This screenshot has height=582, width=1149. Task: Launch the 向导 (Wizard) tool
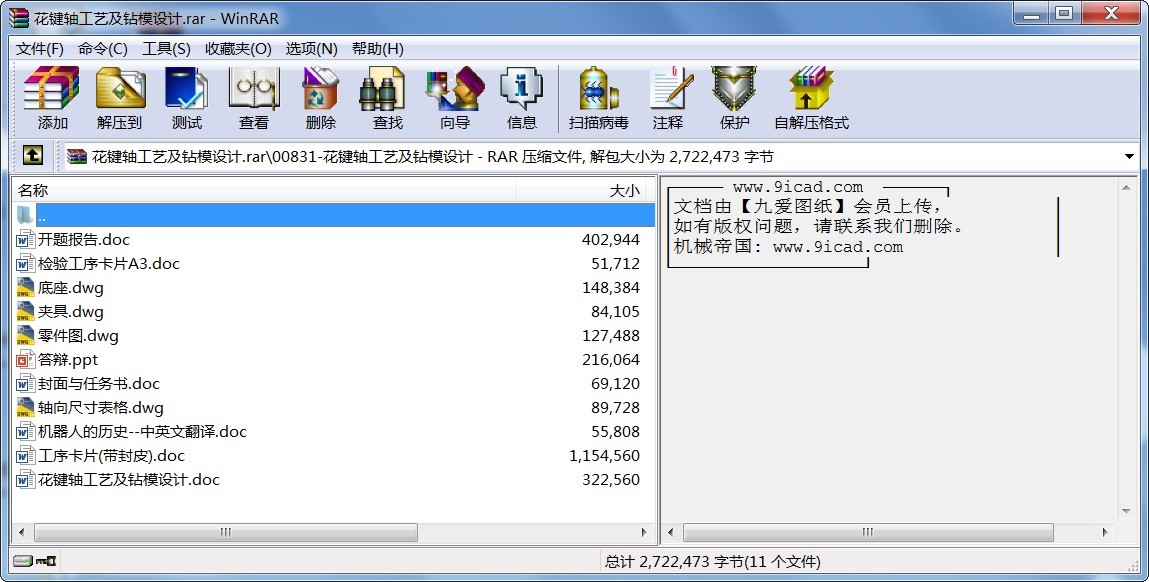(x=454, y=98)
